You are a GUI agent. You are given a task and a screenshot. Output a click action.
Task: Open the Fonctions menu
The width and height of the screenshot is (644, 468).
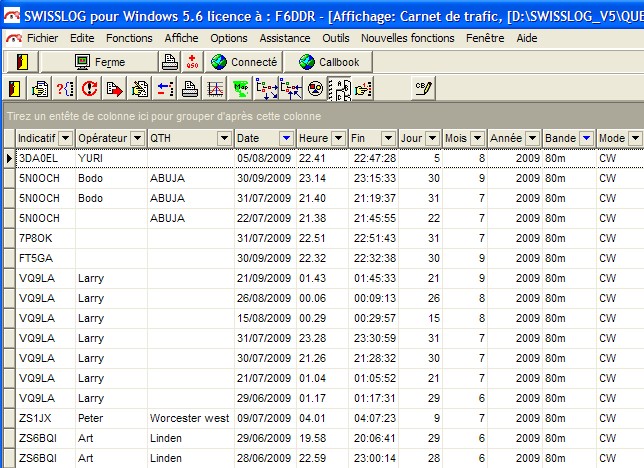coord(129,38)
